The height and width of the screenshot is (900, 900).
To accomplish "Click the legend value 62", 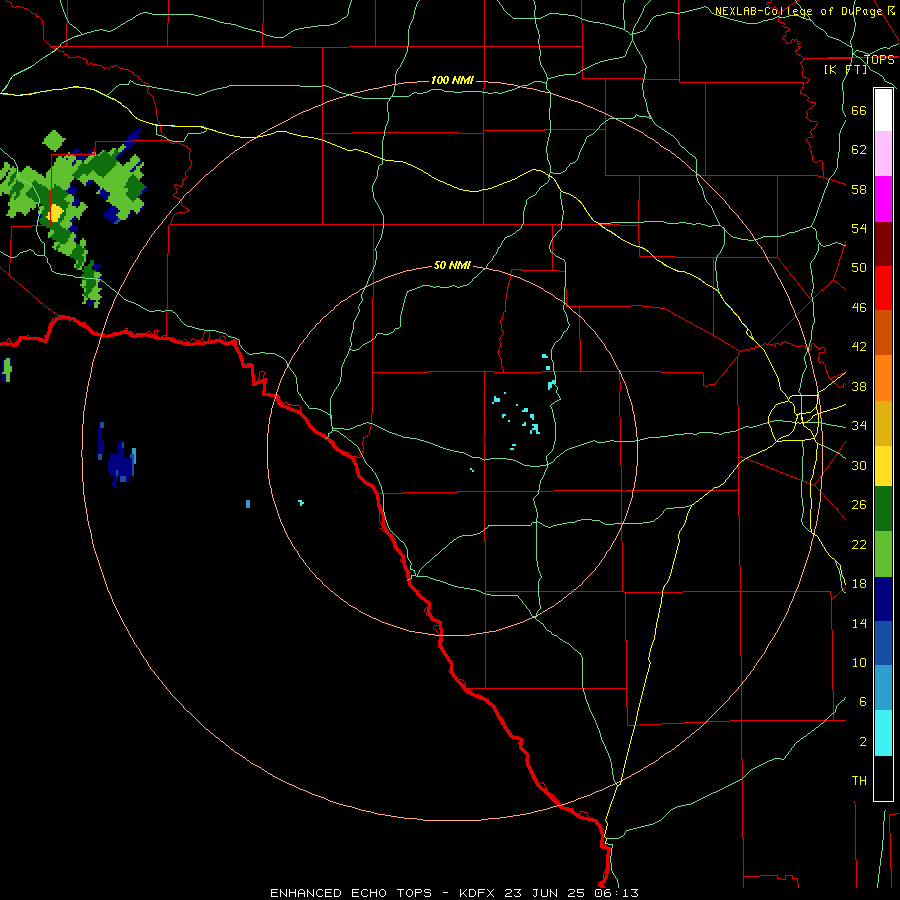I will 859,150.
